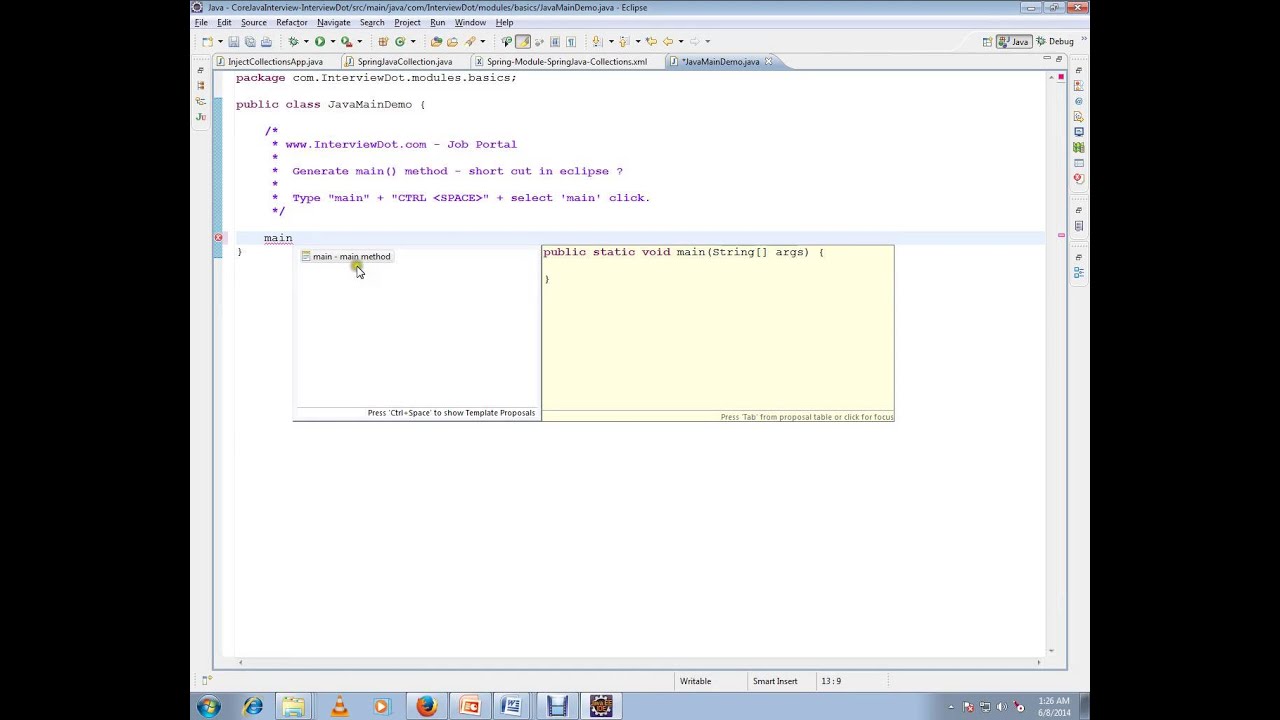
Task: Open VLC media player from taskbar
Action: point(339,707)
